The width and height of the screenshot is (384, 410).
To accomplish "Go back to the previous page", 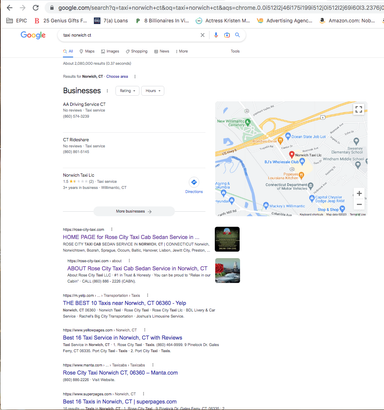I will (10, 8).
